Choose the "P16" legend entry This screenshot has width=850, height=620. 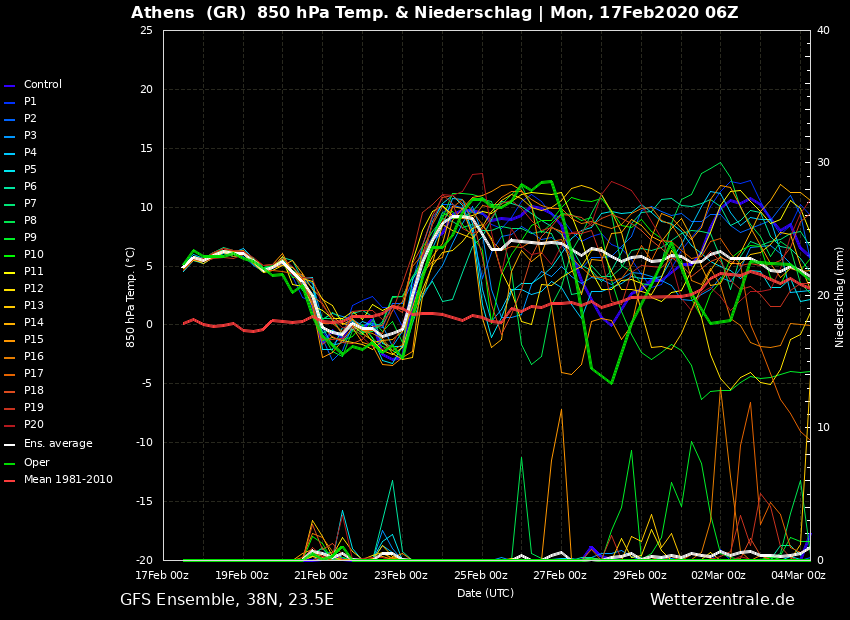point(34,357)
